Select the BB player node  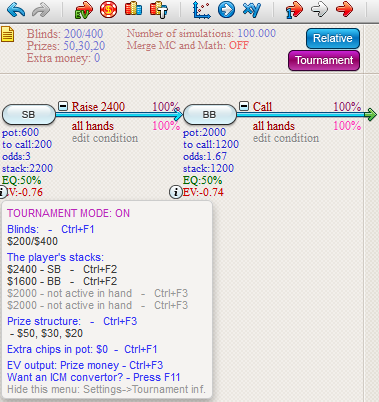pos(210,115)
